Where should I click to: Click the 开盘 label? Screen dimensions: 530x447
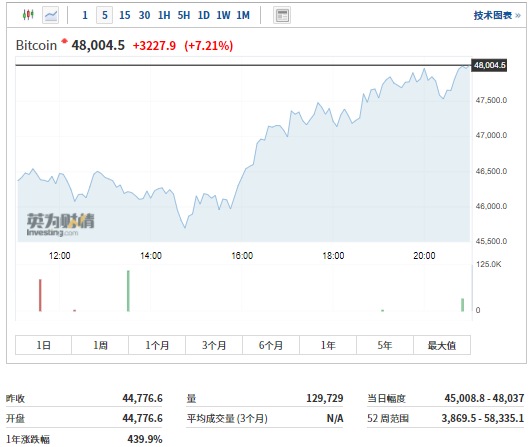point(15,419)
